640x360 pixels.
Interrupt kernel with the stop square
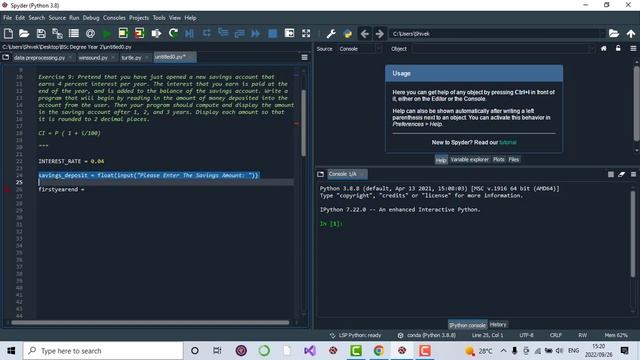(611, 174)
